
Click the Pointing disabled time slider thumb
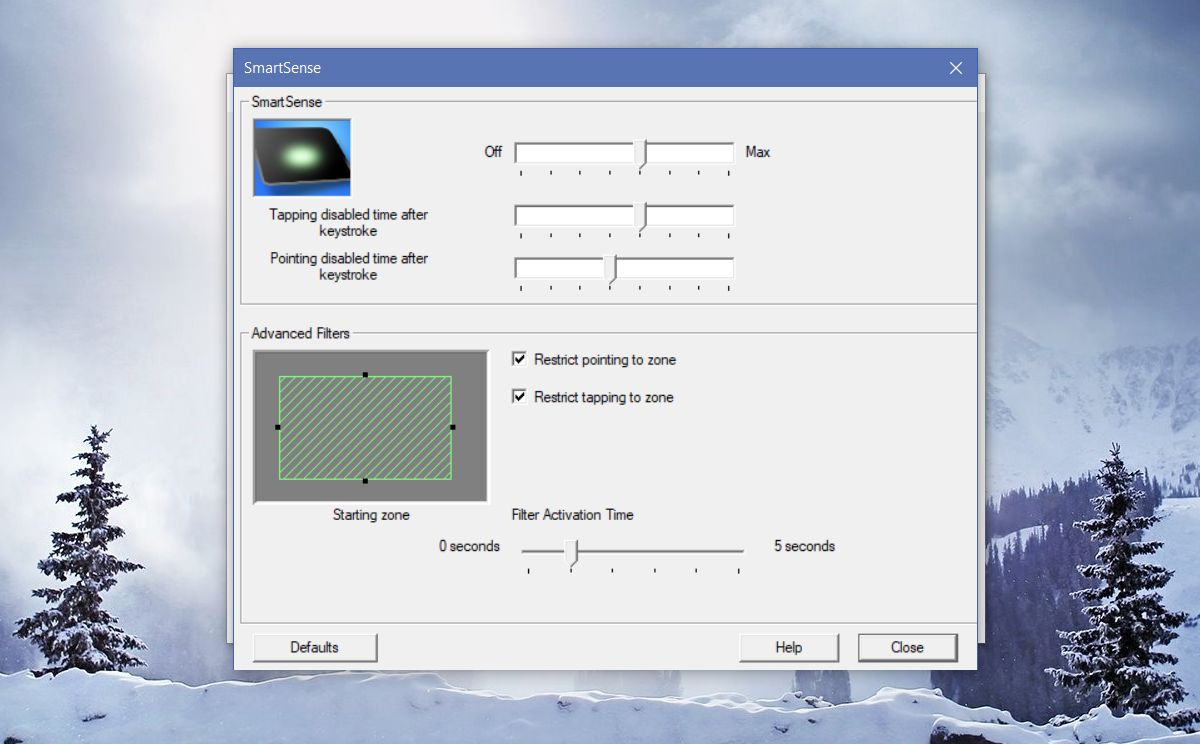click(612, 269)
